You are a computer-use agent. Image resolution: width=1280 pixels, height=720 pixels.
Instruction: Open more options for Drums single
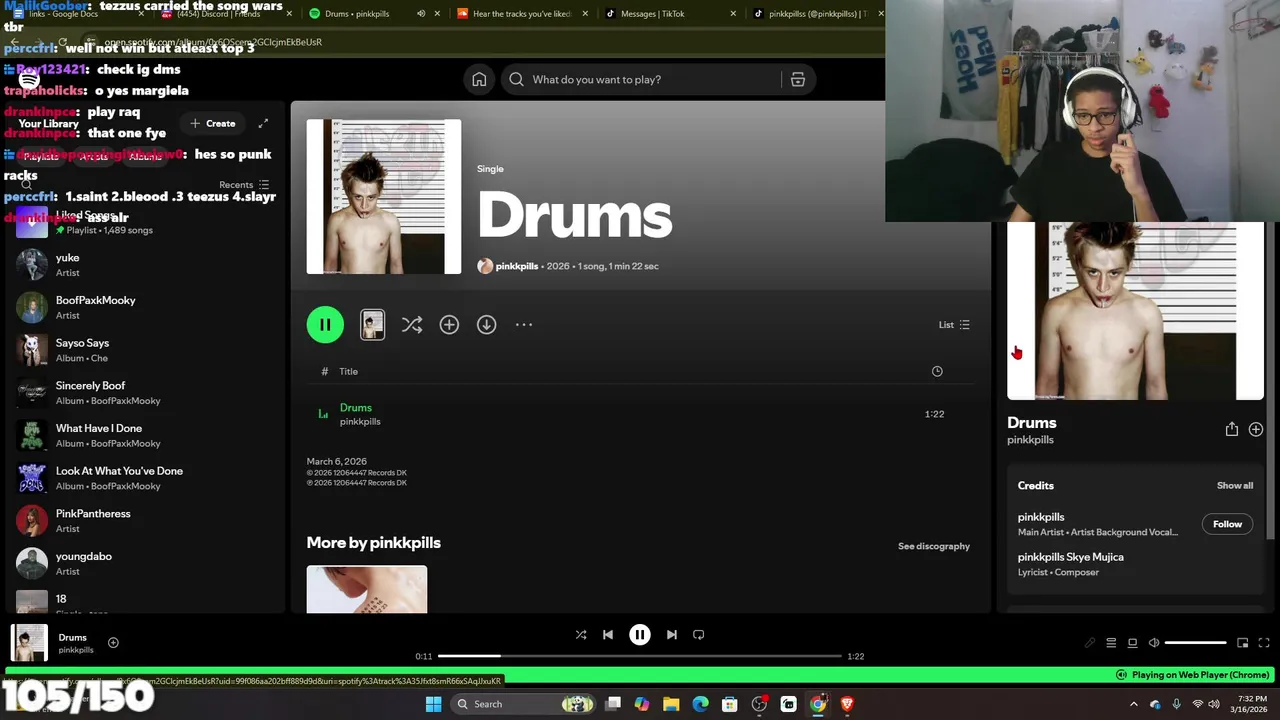click(524, 325)
